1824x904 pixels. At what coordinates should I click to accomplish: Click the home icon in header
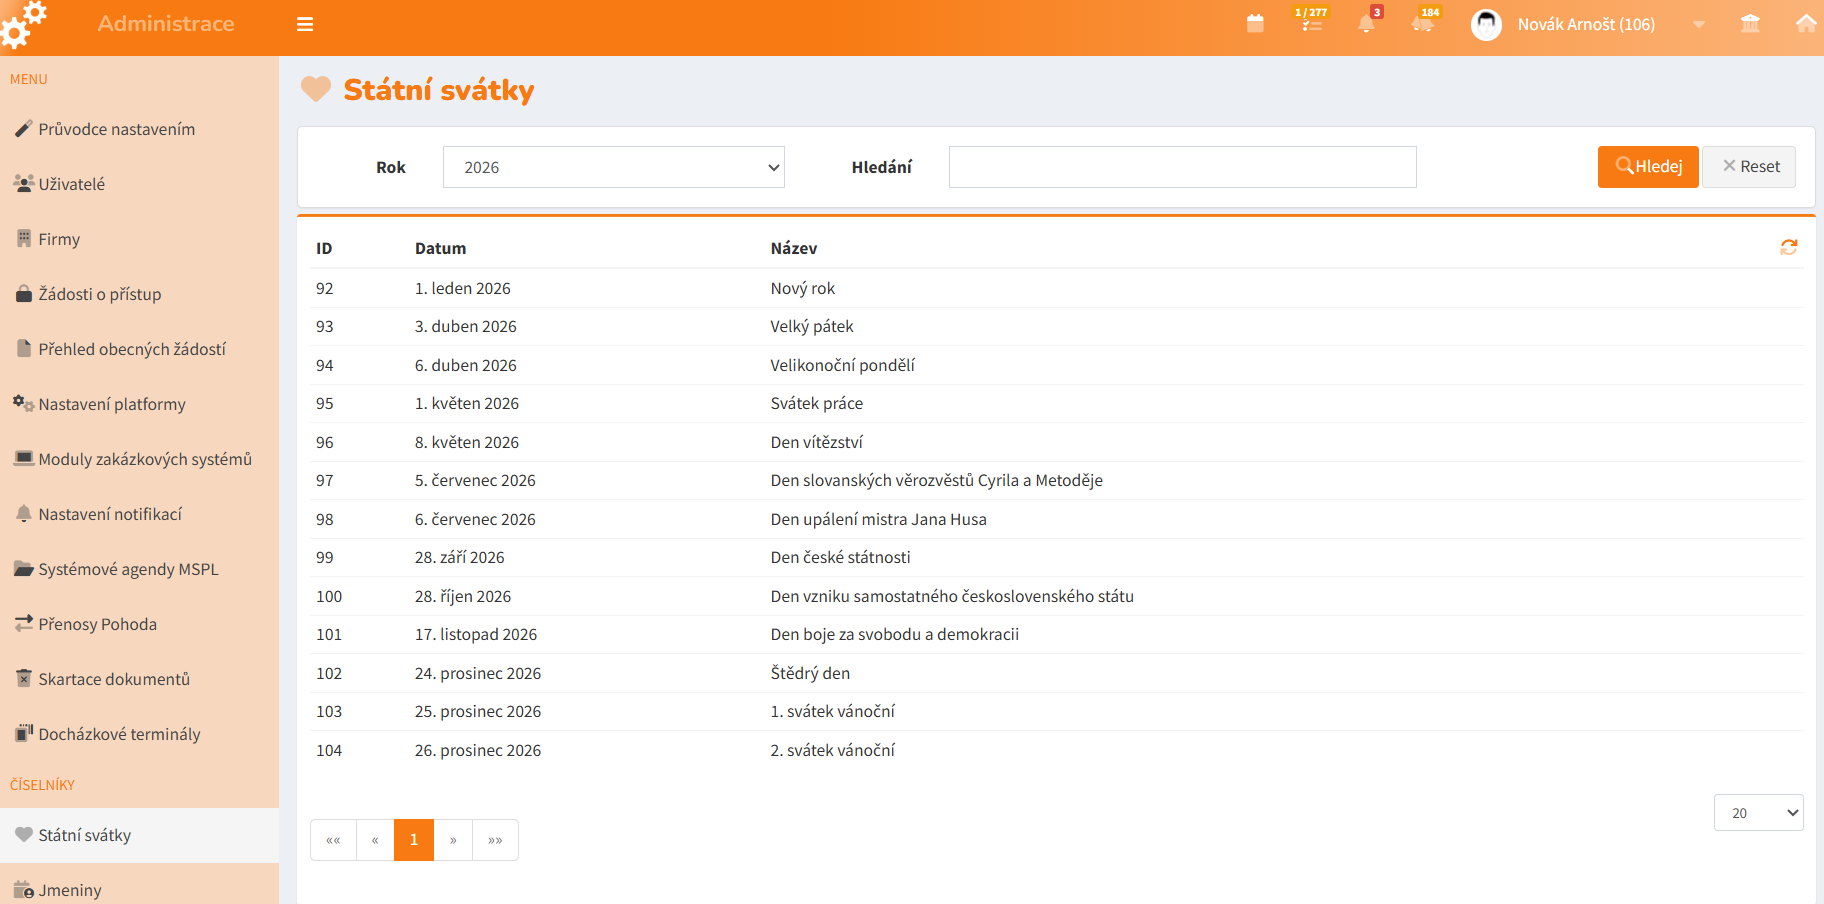click(x=1806, y=24)
